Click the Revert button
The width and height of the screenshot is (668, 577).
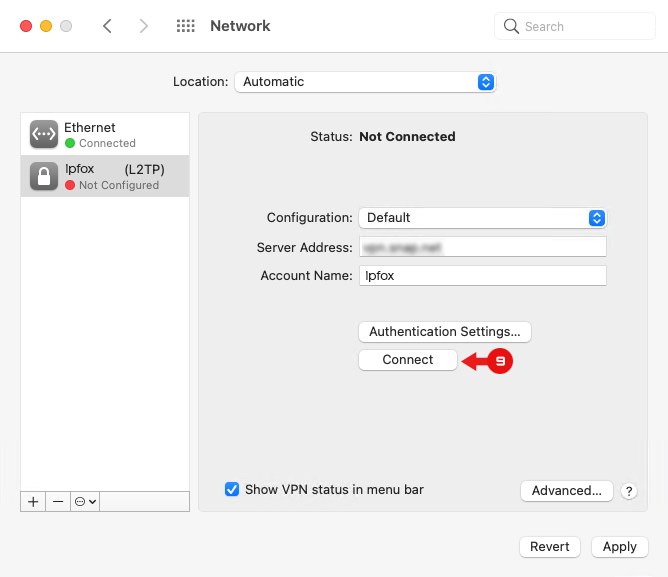coord(550,547)
